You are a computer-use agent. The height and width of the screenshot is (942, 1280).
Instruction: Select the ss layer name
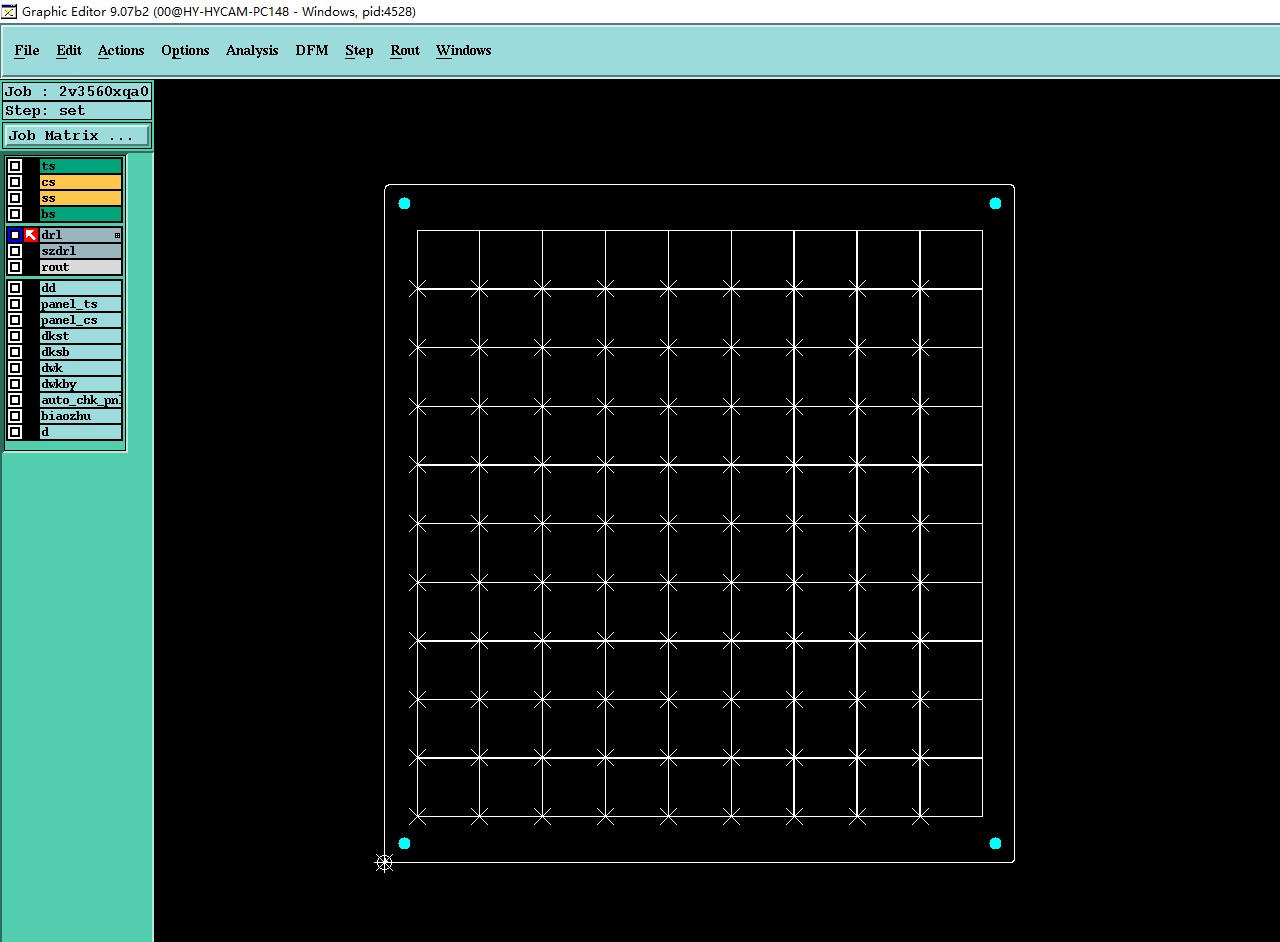[81, 198]
